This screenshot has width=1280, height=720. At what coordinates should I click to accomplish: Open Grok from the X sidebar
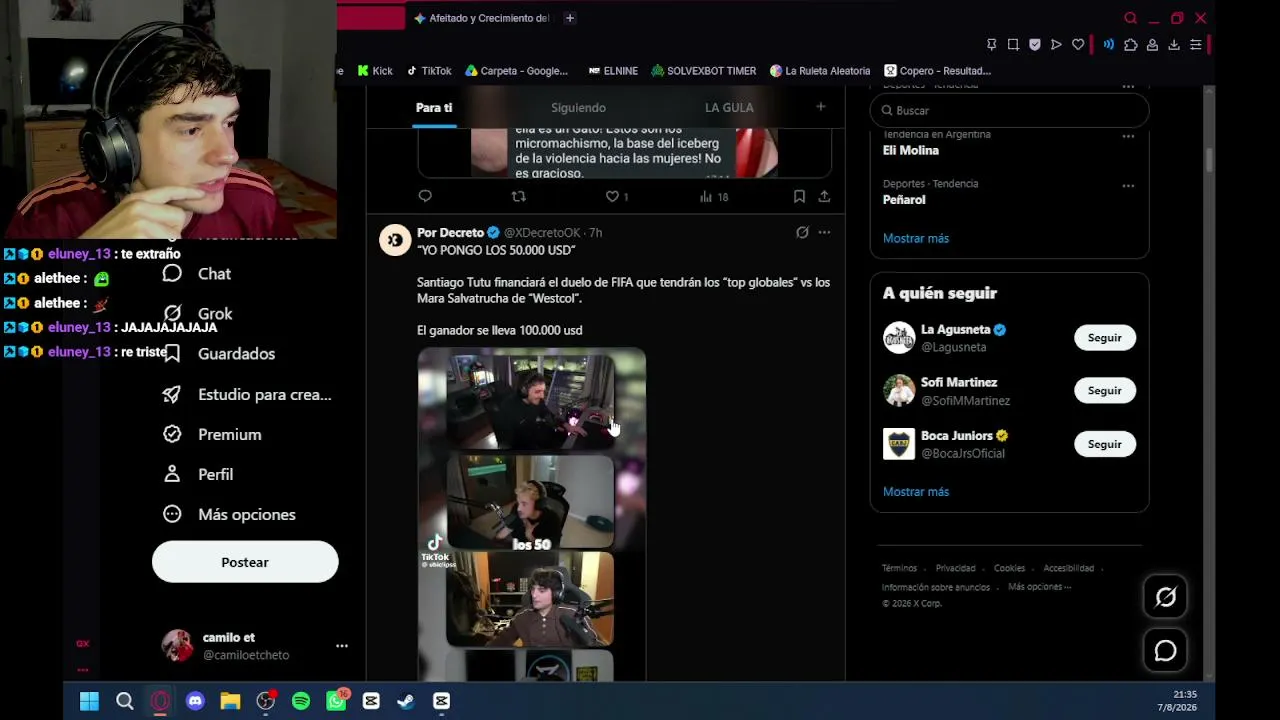click(x=197, y=314)
